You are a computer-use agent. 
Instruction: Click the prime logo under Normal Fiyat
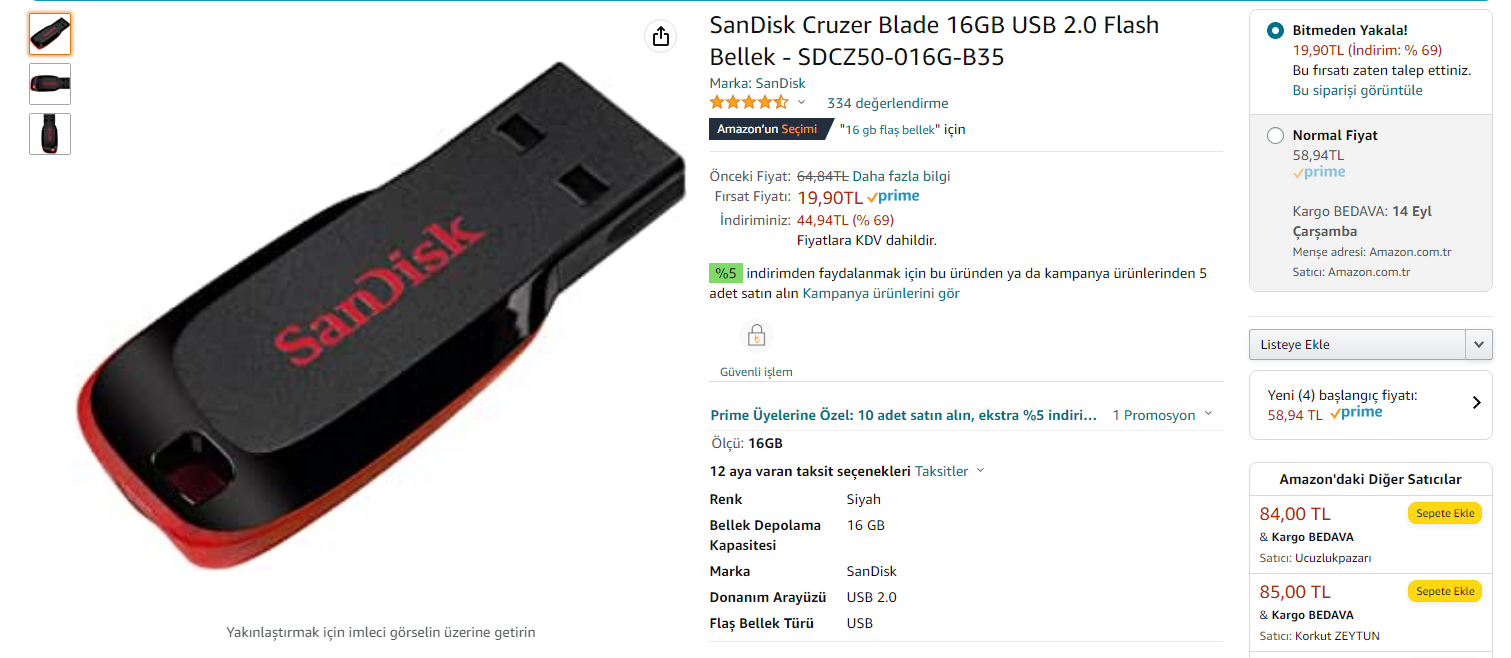[x=1319, y=173]
